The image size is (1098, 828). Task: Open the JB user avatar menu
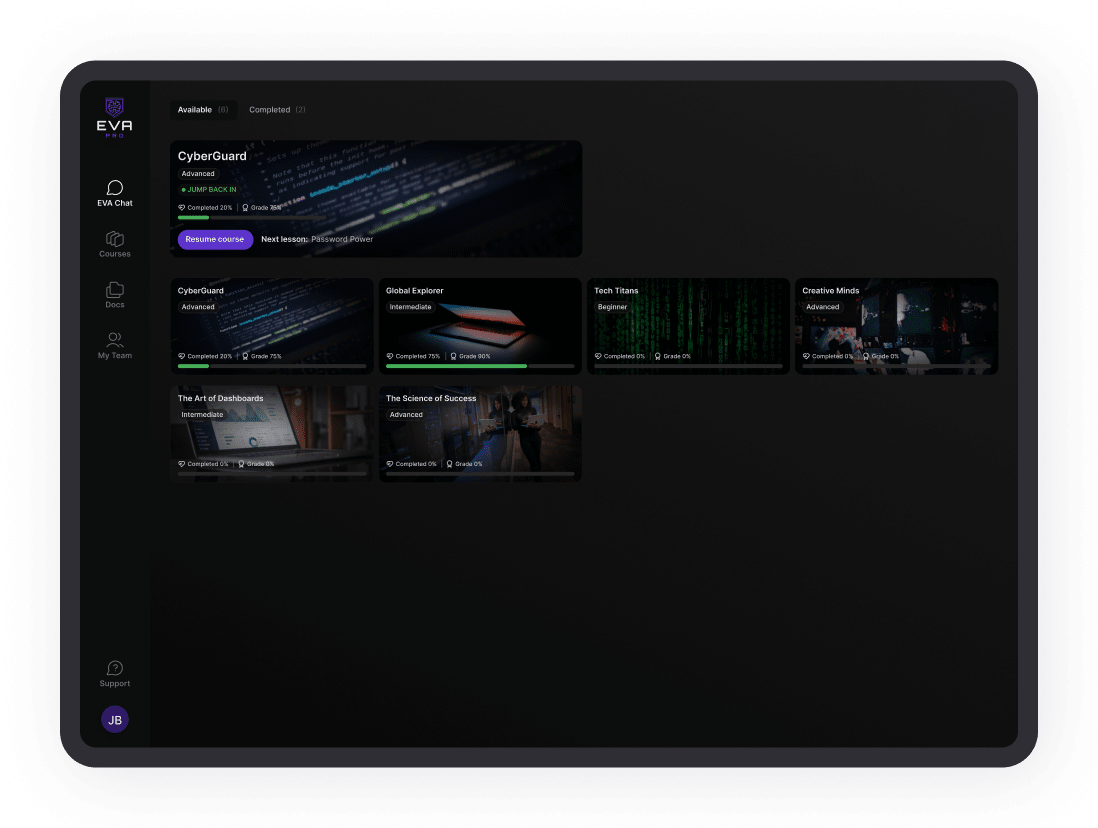pos(115,719)
